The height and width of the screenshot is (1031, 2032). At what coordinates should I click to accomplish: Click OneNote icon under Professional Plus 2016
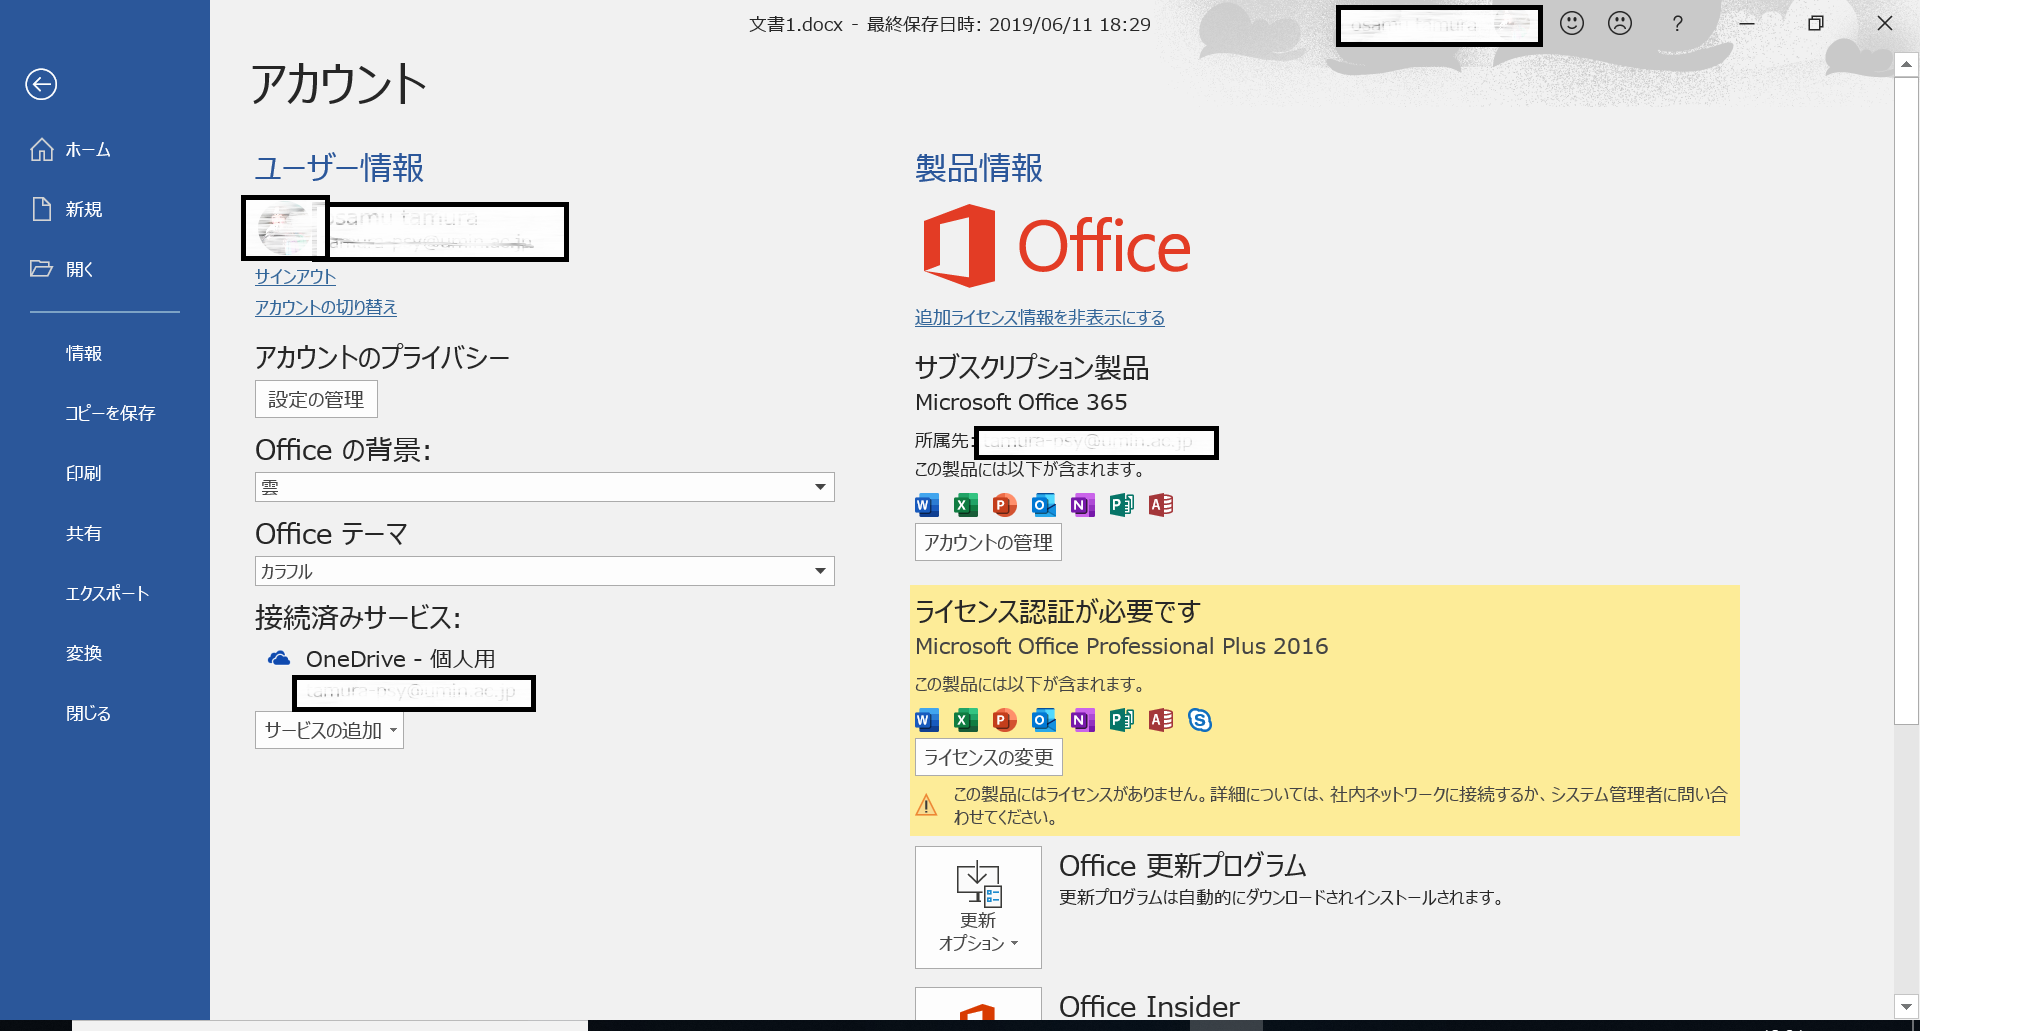(x=1083, y=721)
